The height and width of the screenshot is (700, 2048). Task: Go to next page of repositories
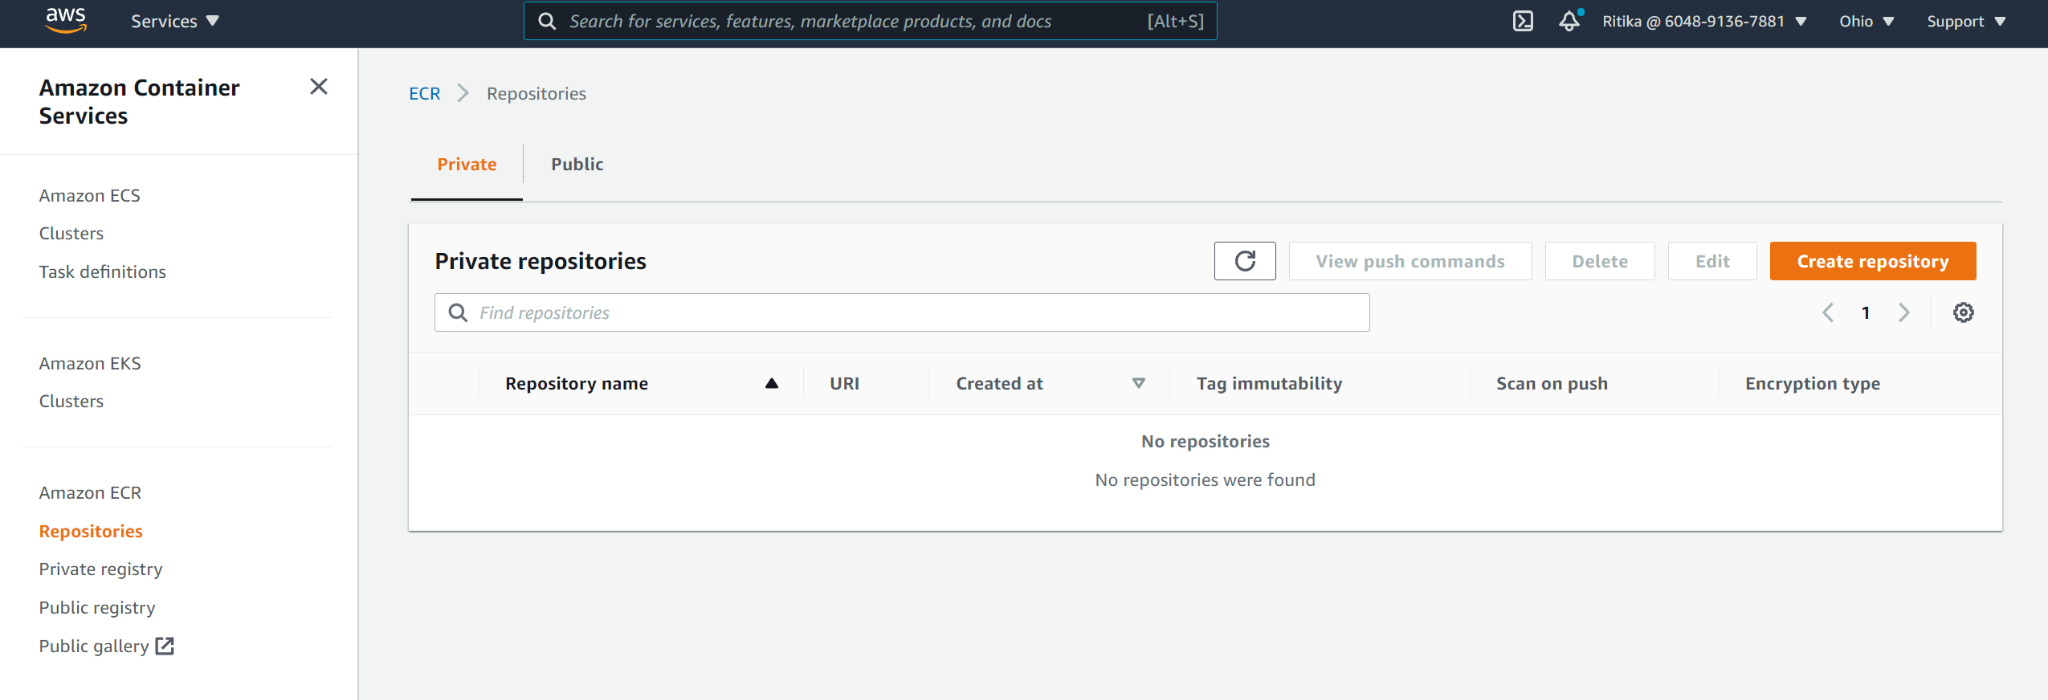(1904, 313)
